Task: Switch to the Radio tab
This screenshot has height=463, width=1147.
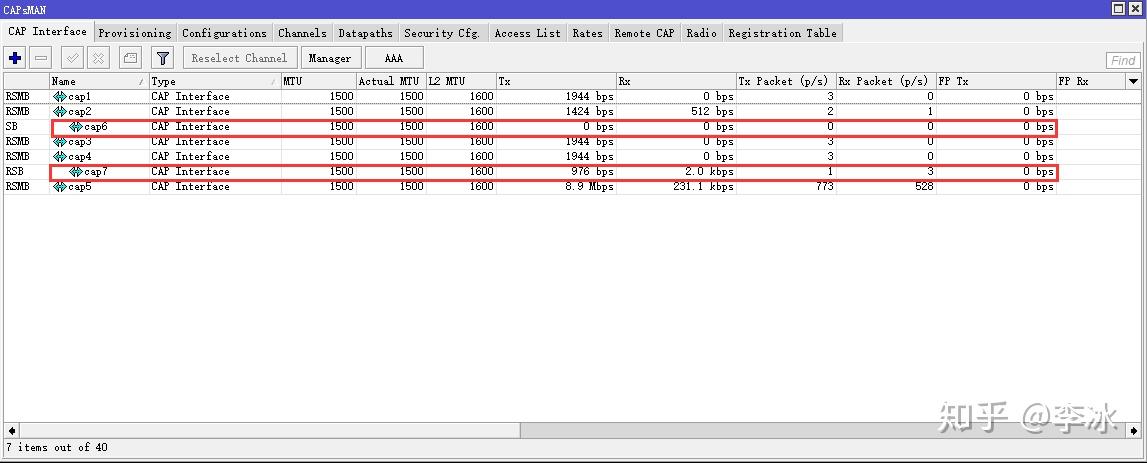Action: coord(702,33)
